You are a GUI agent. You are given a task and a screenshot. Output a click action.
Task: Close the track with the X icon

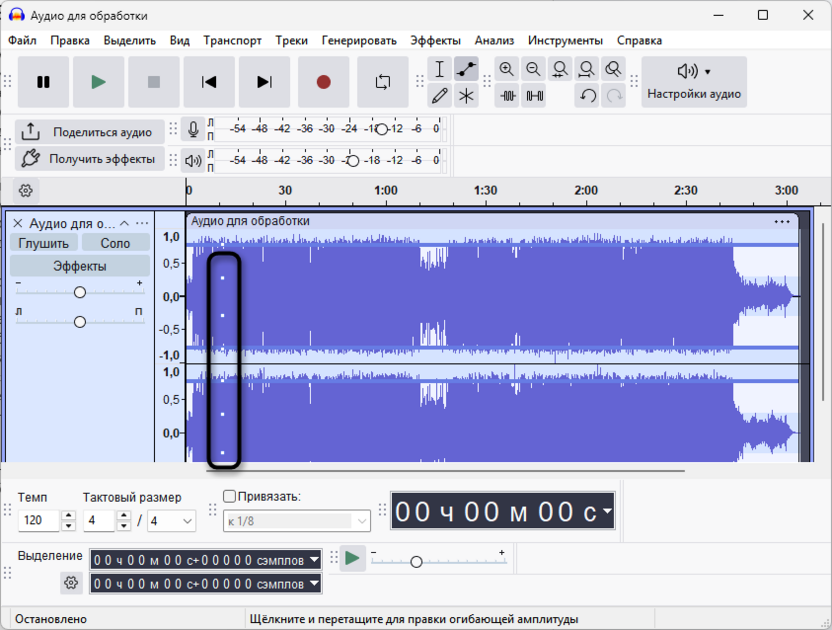click(18, 223)
